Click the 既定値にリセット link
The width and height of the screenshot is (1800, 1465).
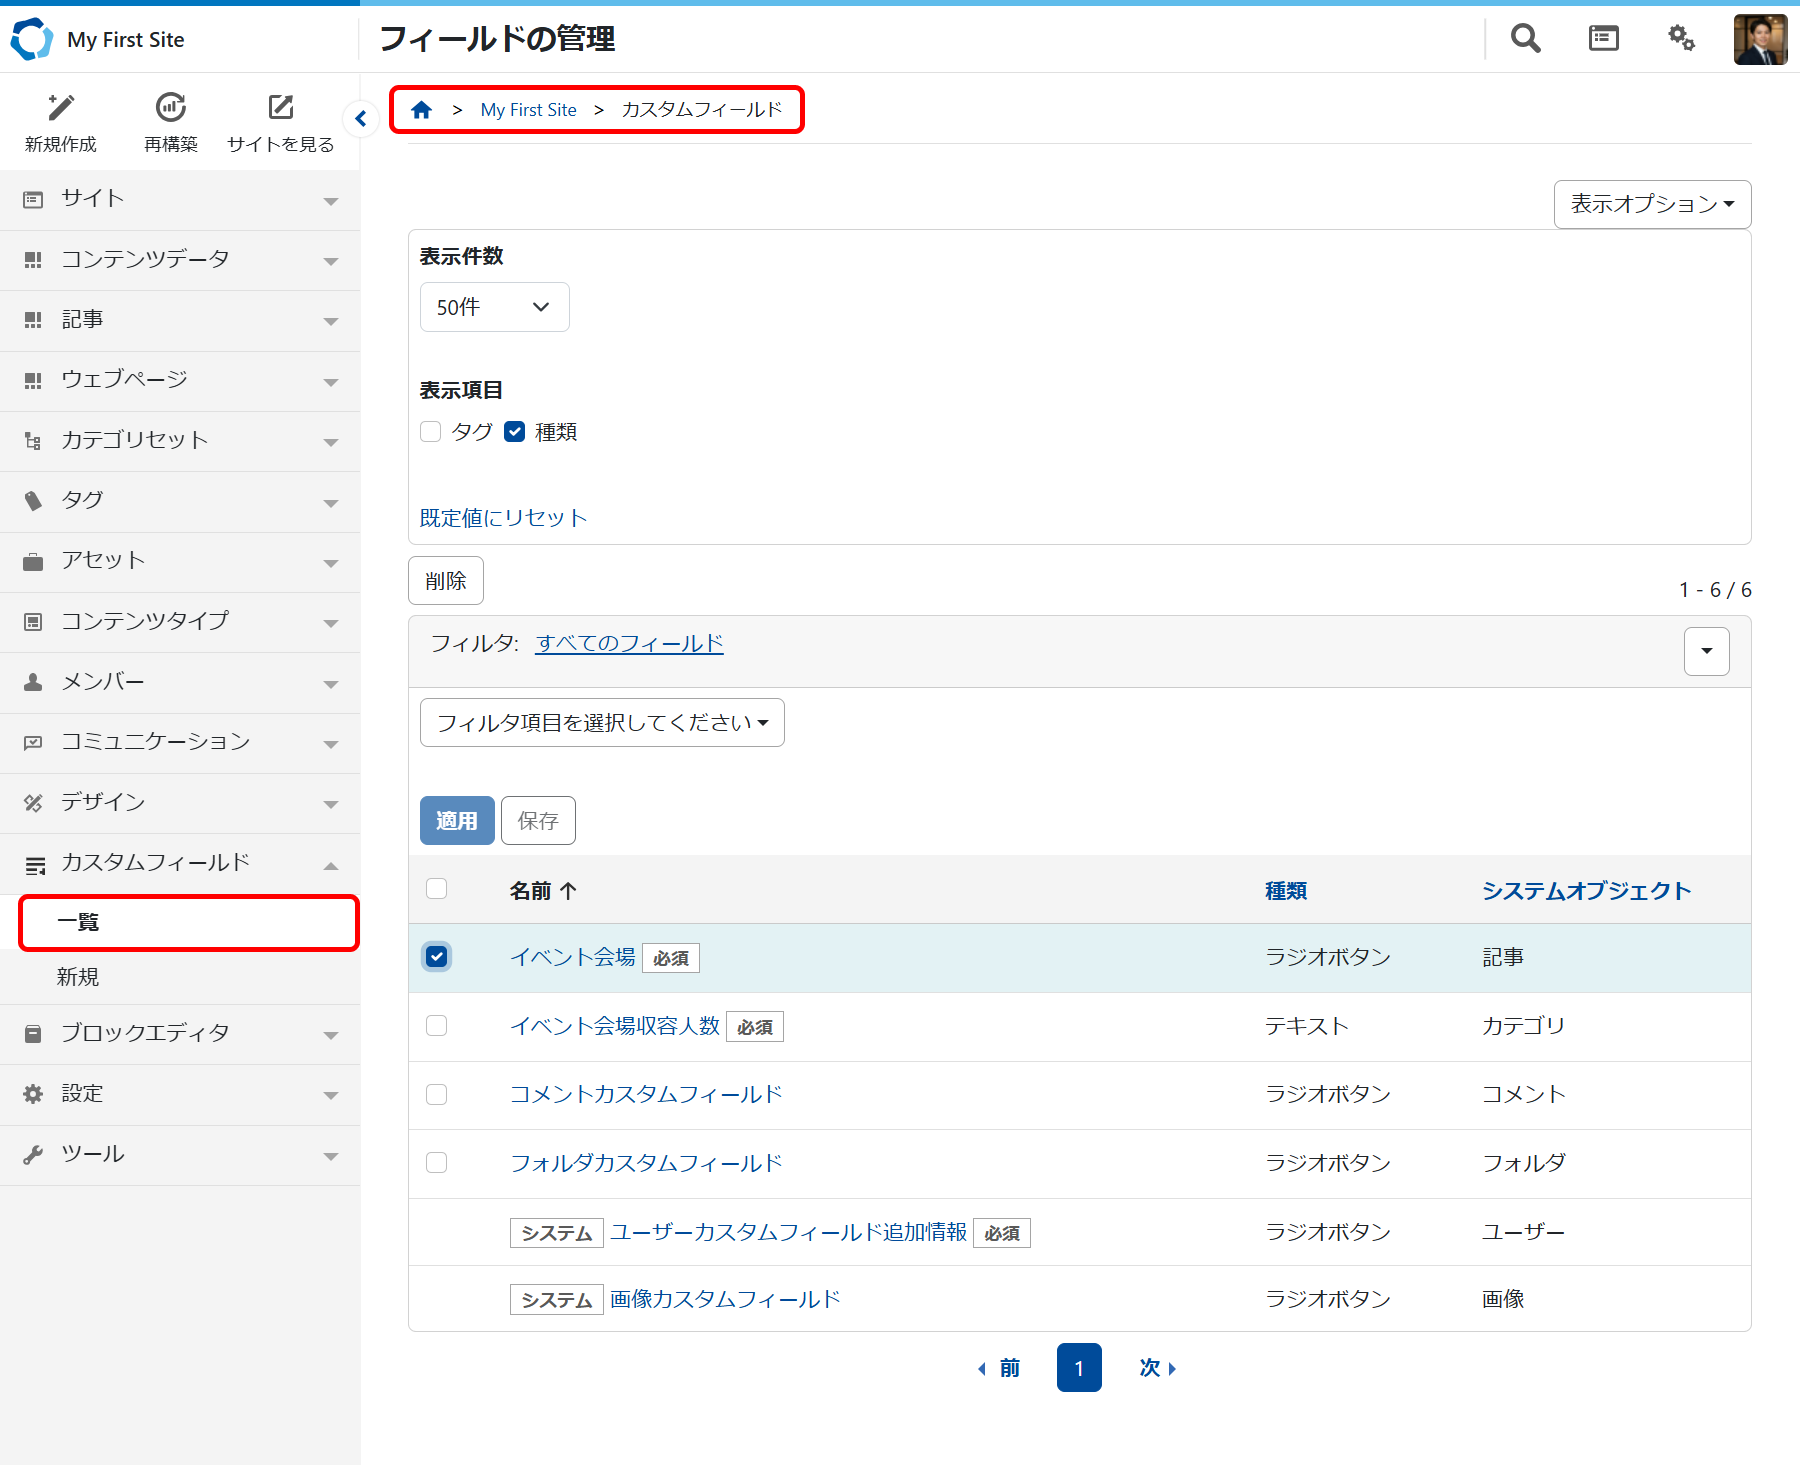tap(503, 518)
